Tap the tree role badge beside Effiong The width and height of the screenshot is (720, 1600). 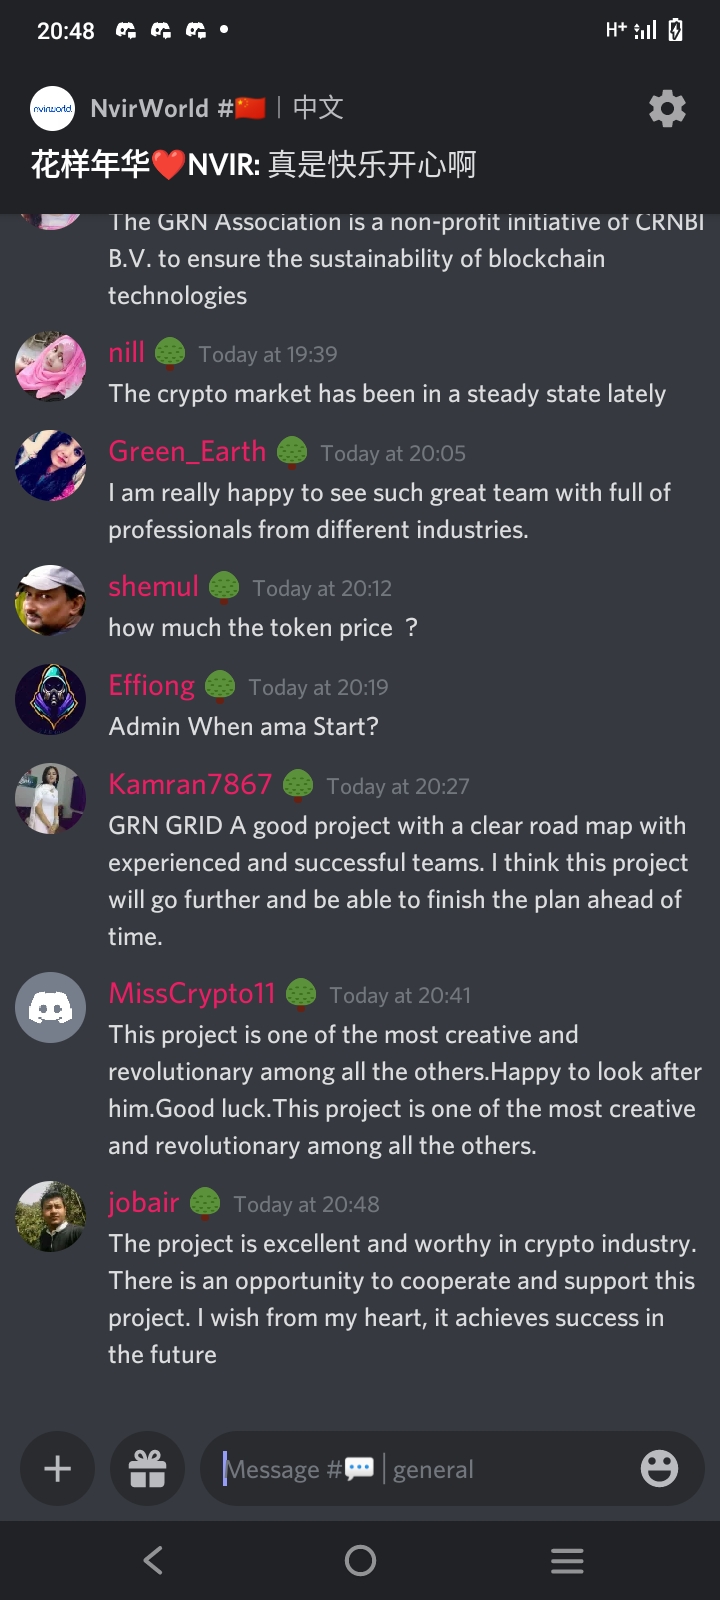[220, 686]
